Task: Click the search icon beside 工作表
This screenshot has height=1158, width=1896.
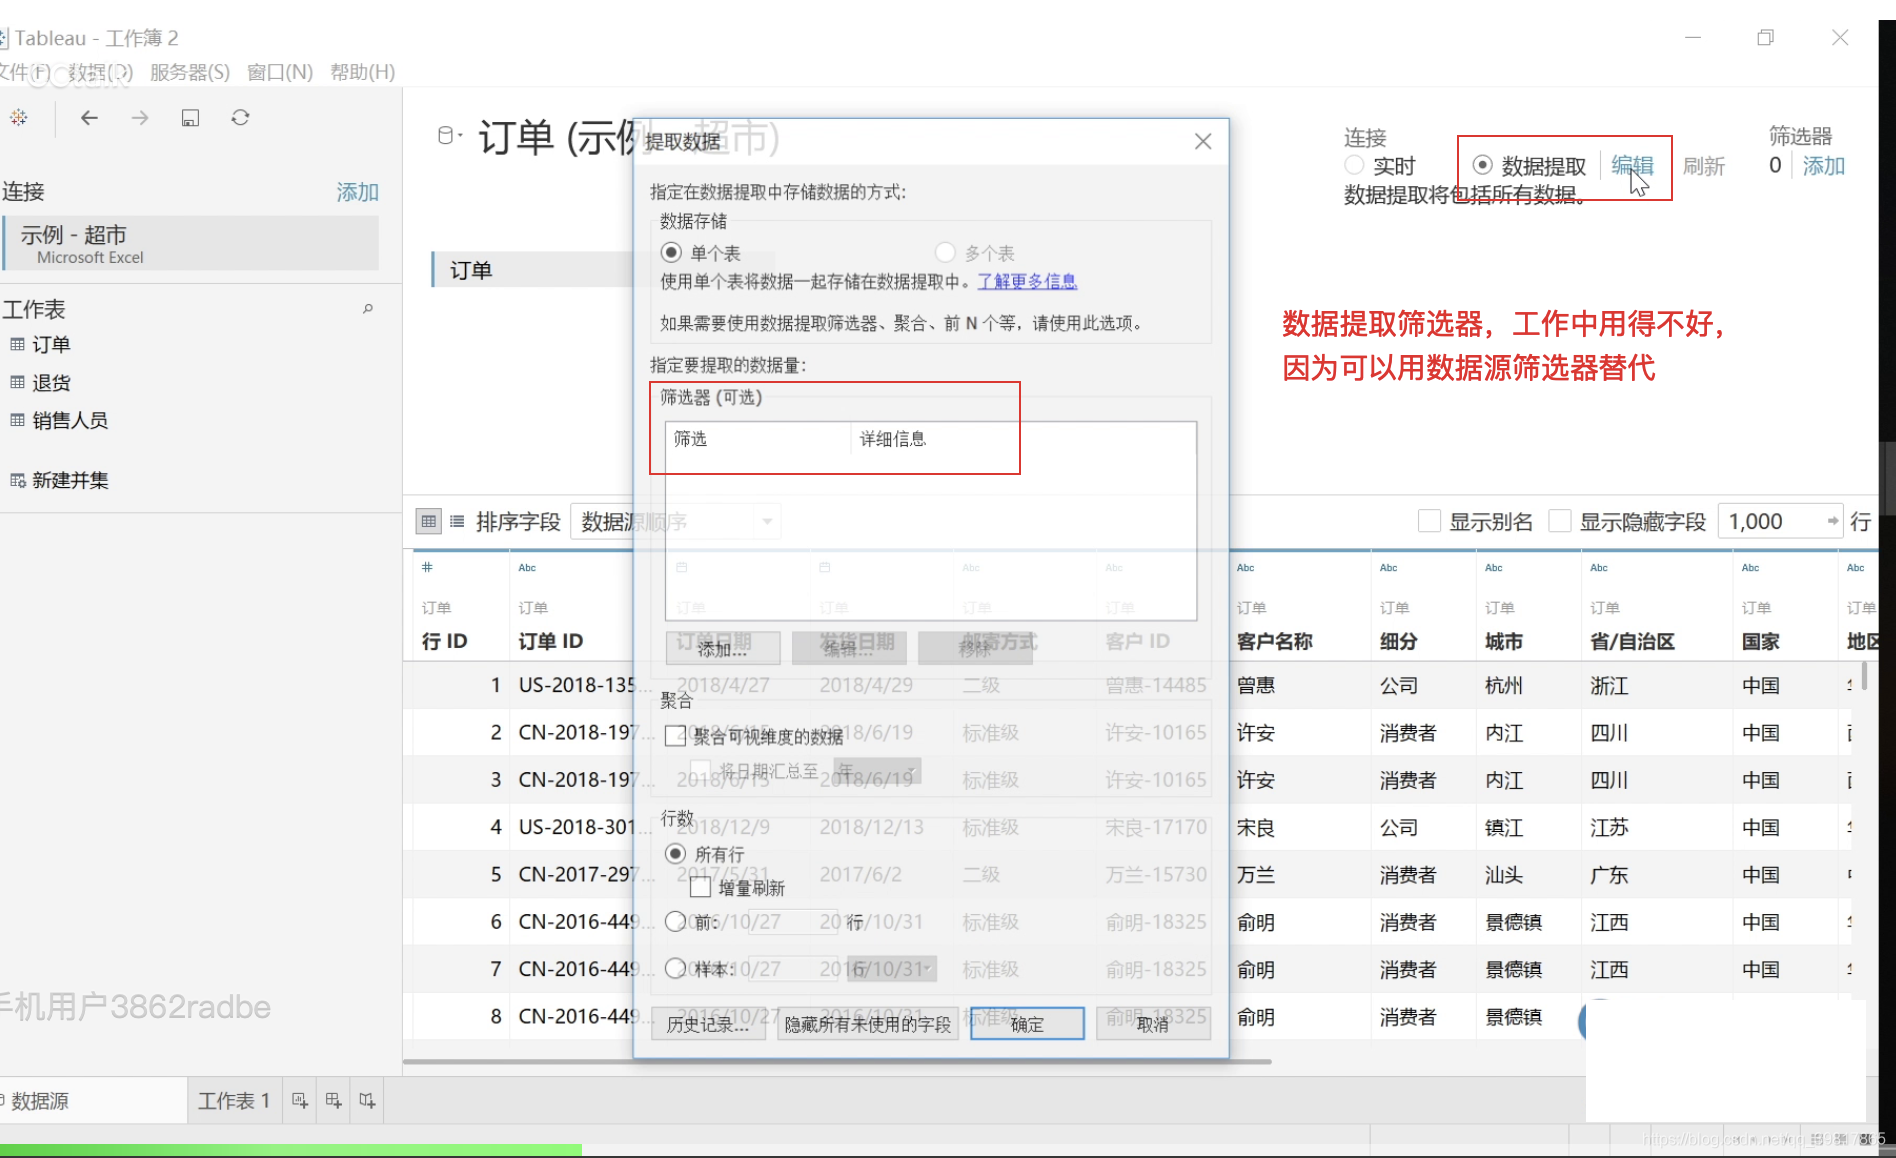Action: [x=368, y=309]
